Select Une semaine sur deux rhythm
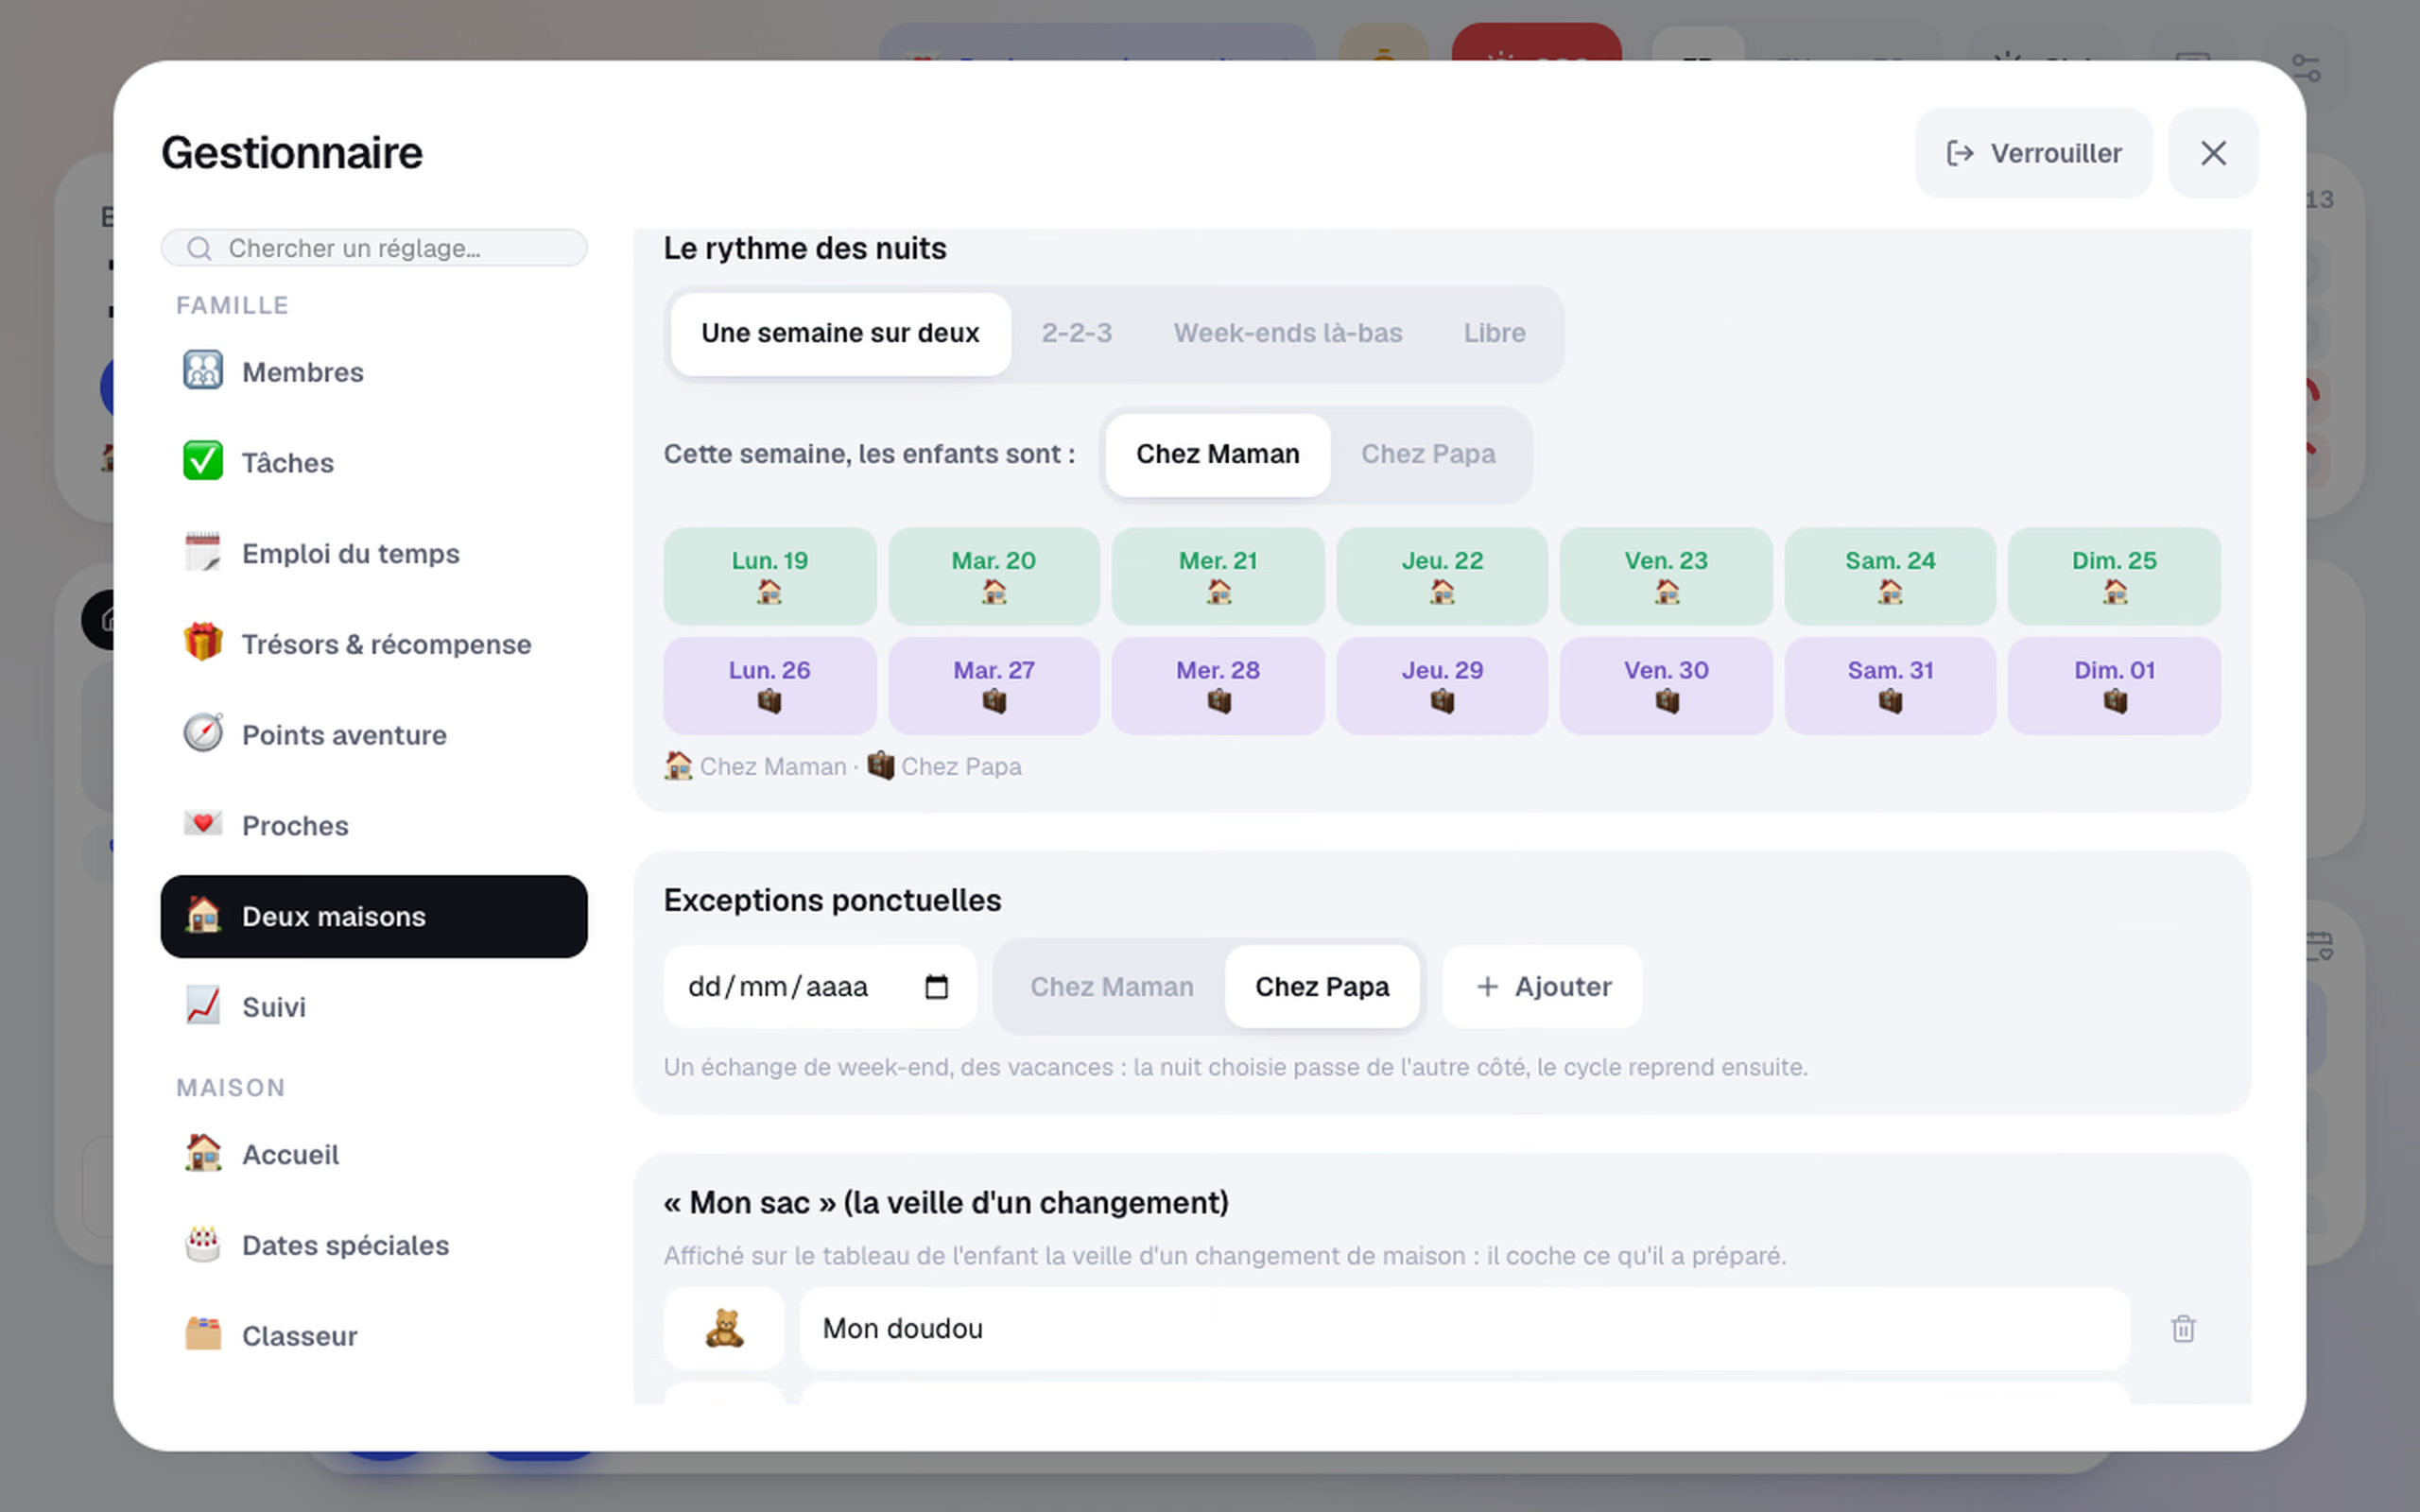Image resolution: width=2420 pixels, height=1512 pixels. coord(840,333)
